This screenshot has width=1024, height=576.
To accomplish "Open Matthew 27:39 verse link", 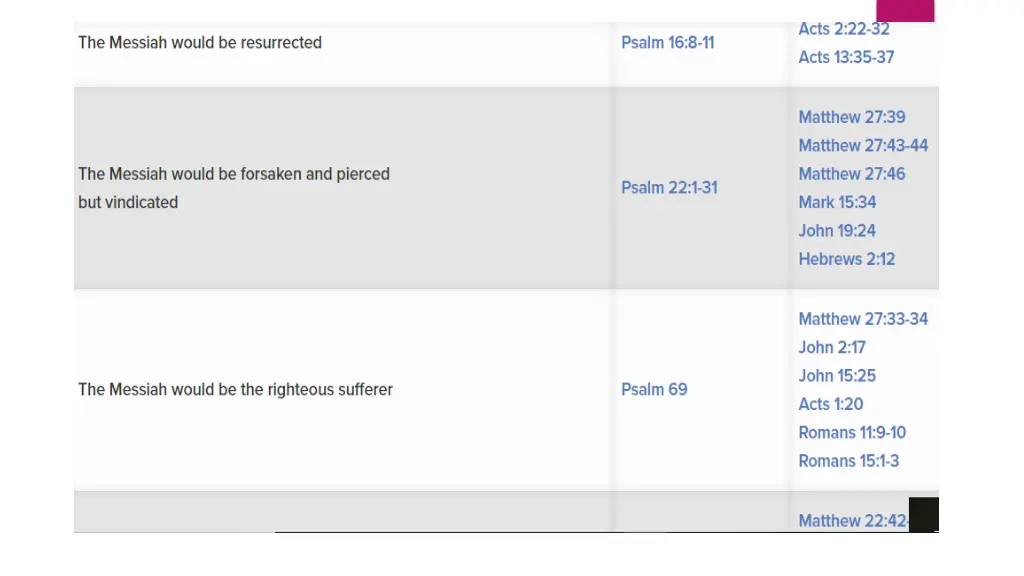I will tap(852, 118).
